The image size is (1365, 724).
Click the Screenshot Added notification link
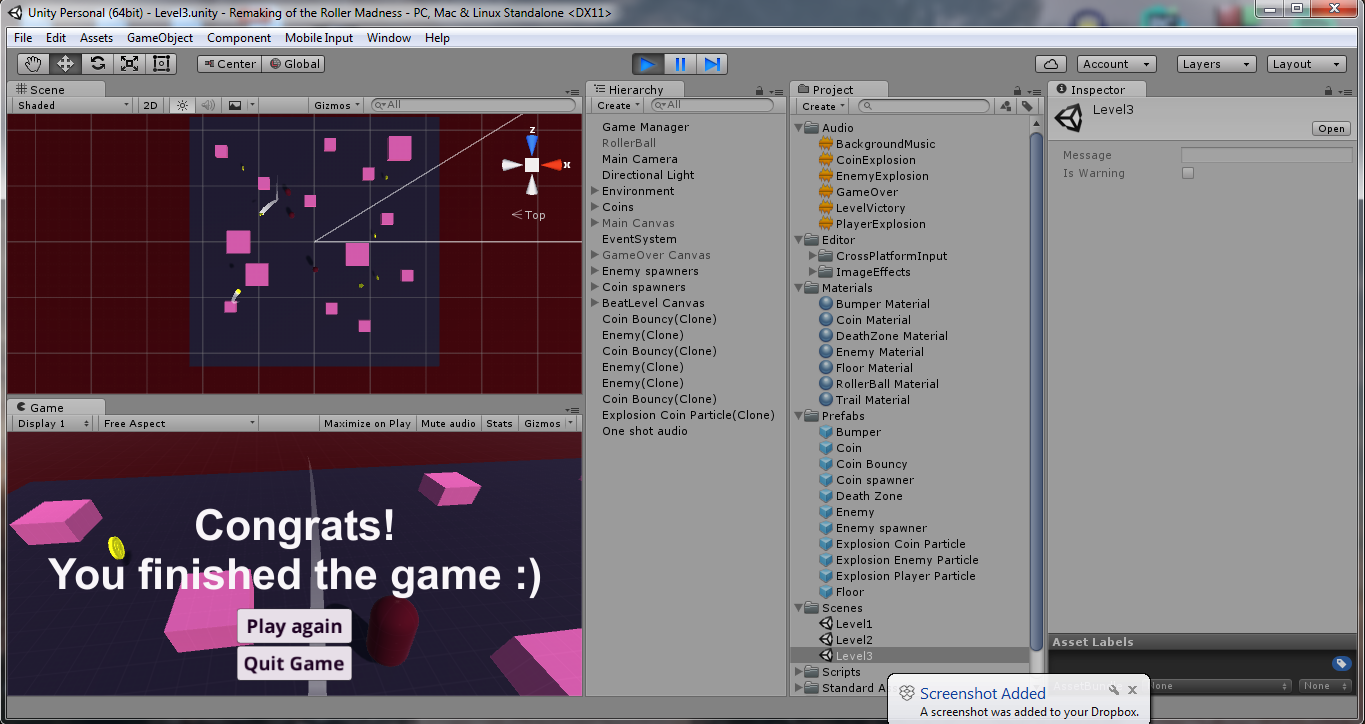point(983,693)
